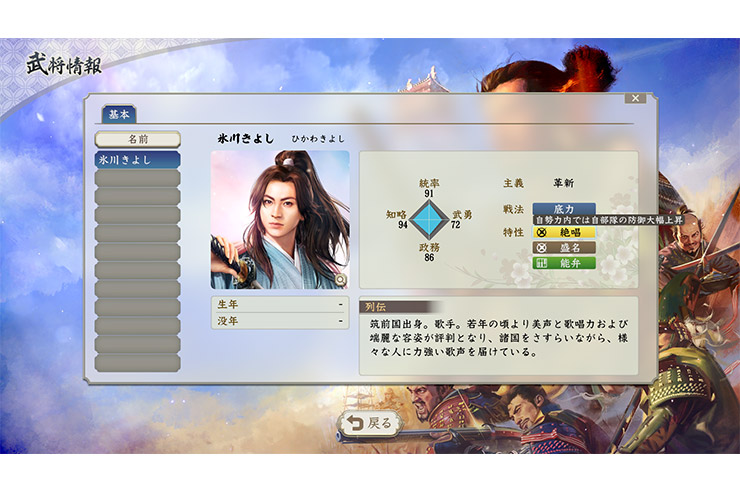
Task: Click the officer portrait image
Action: 280,220
